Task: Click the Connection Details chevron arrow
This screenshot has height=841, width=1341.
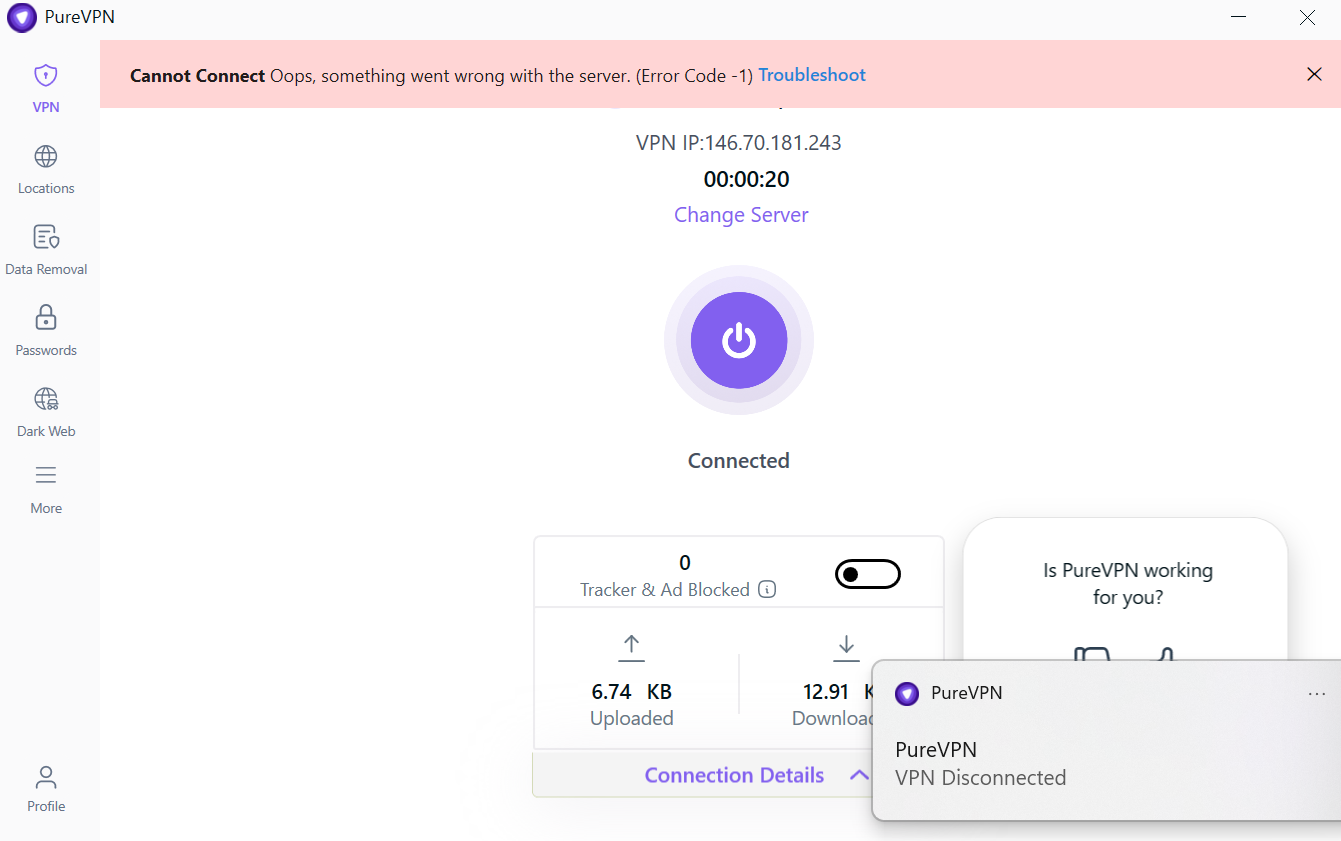Action: pos(859,775)
